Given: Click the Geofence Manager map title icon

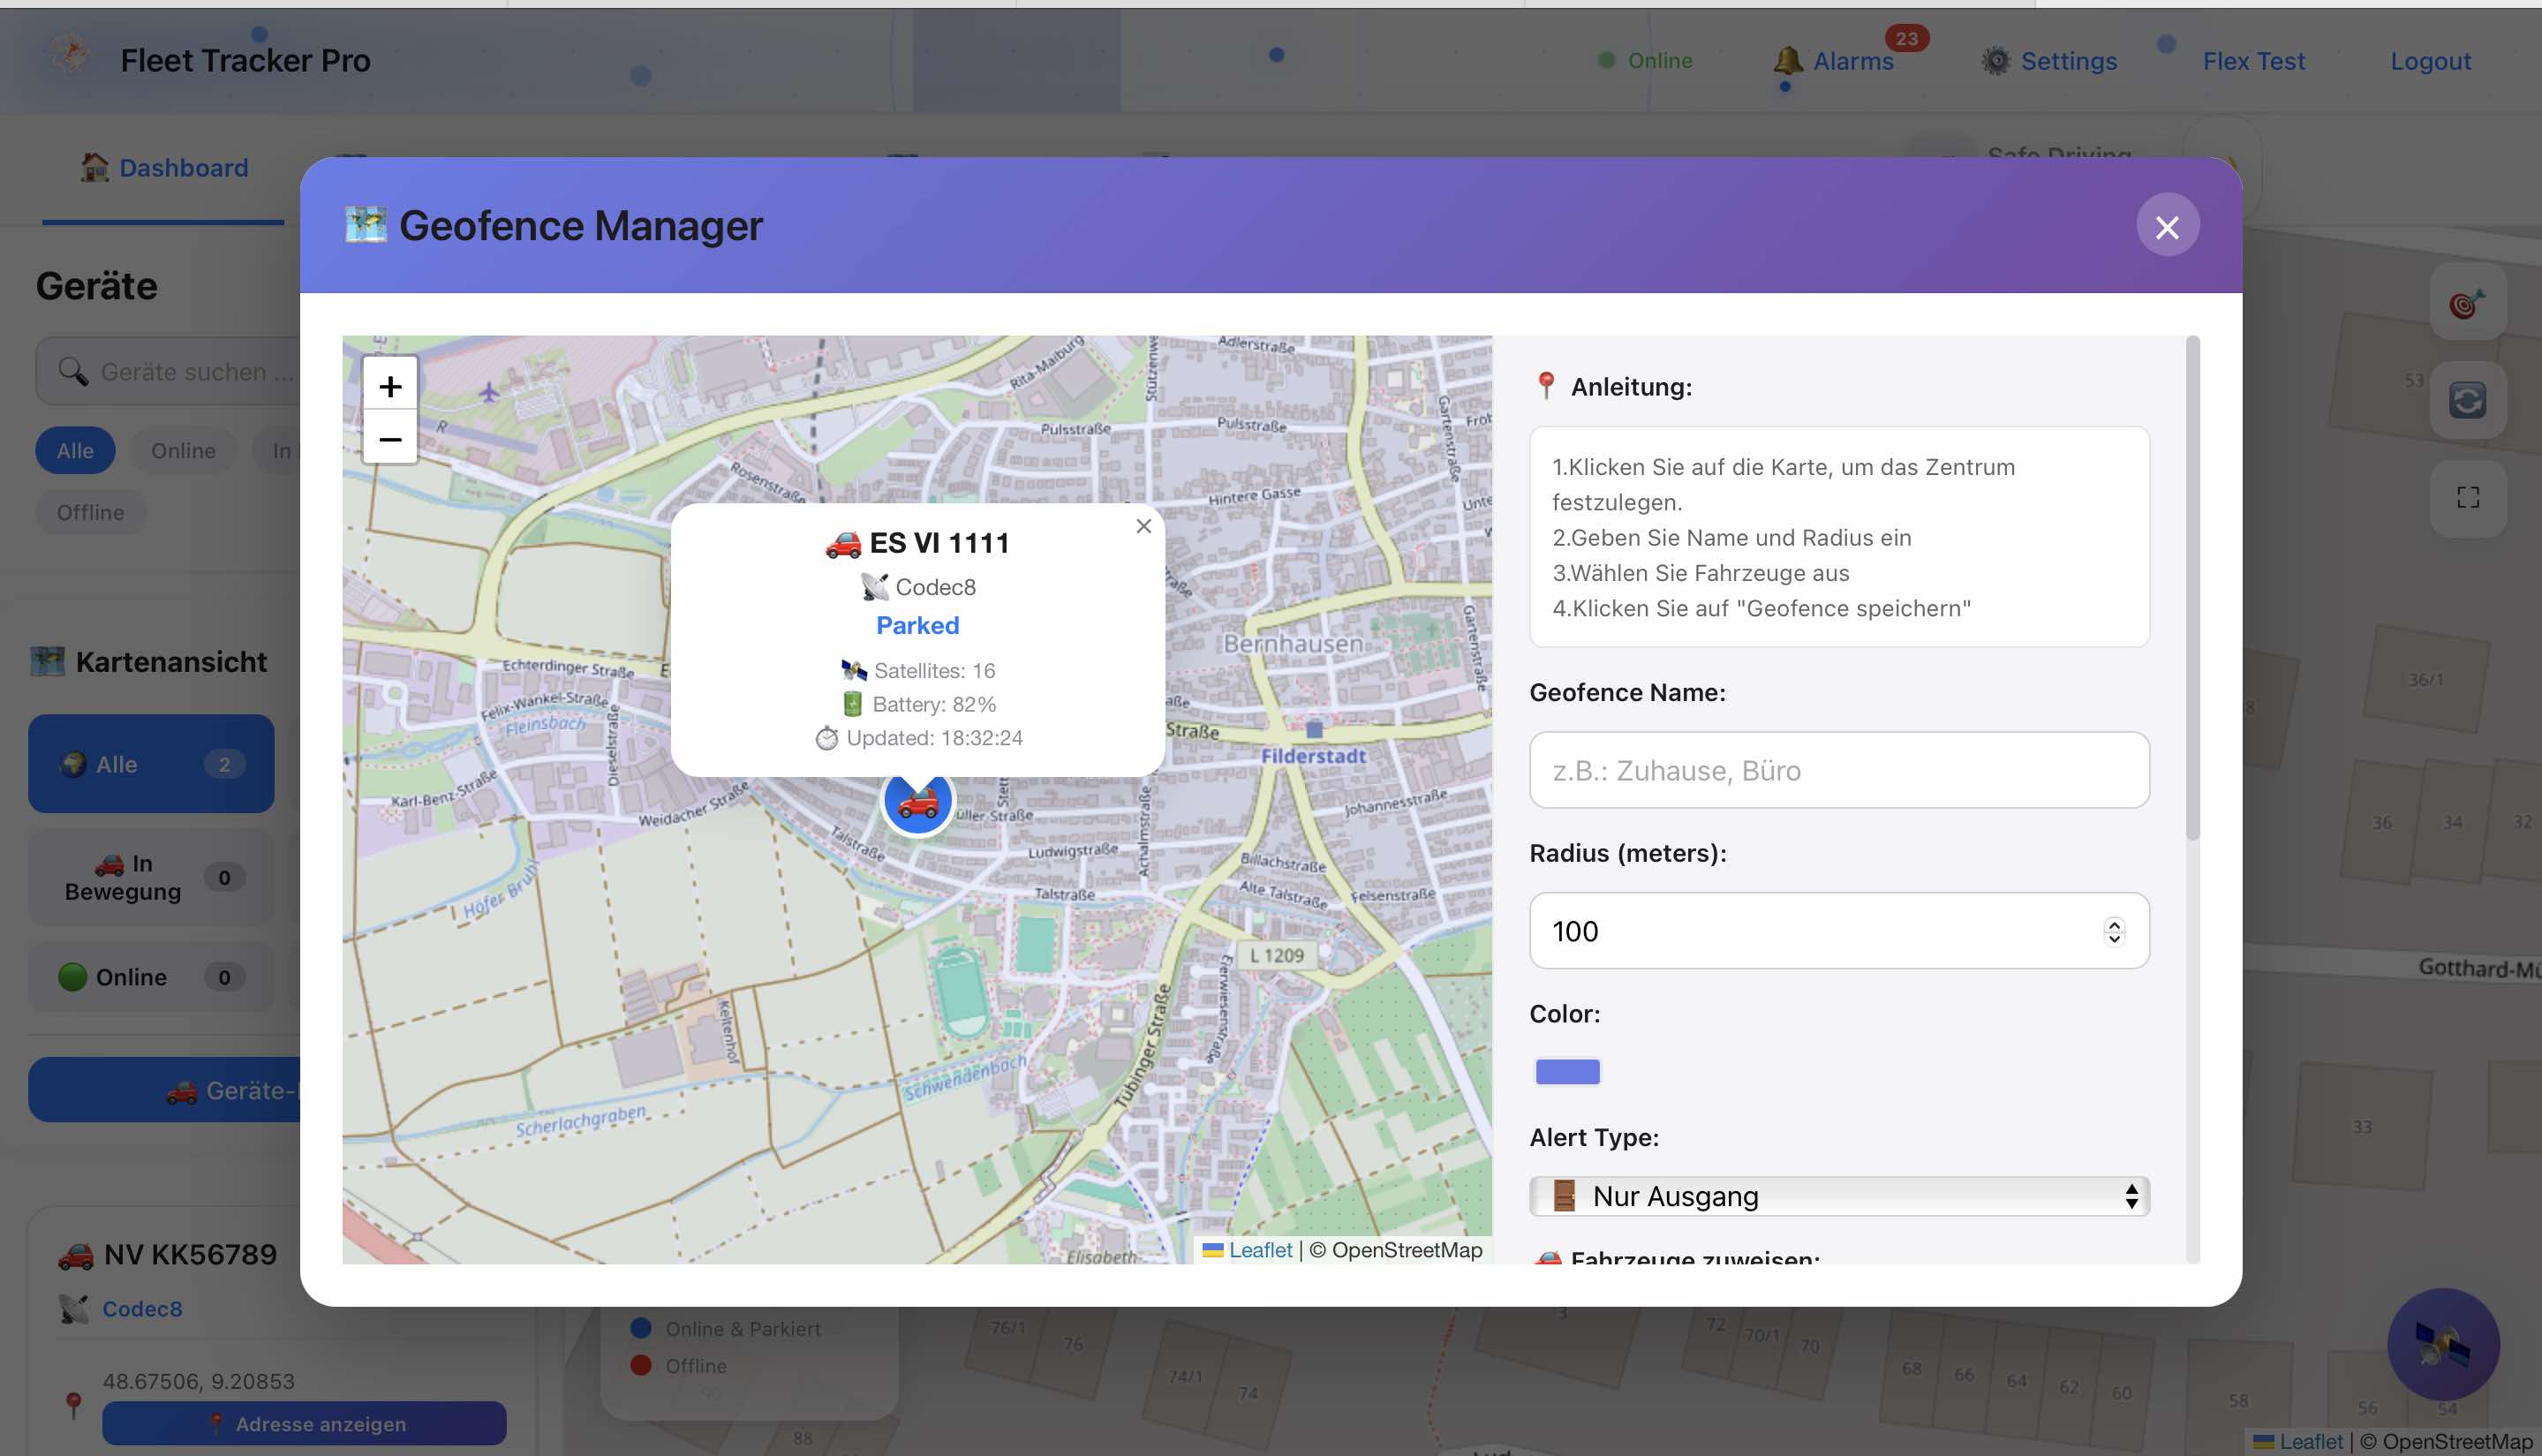Looking at the screenshot, I should pyautogui.click(x=366, y=224).
